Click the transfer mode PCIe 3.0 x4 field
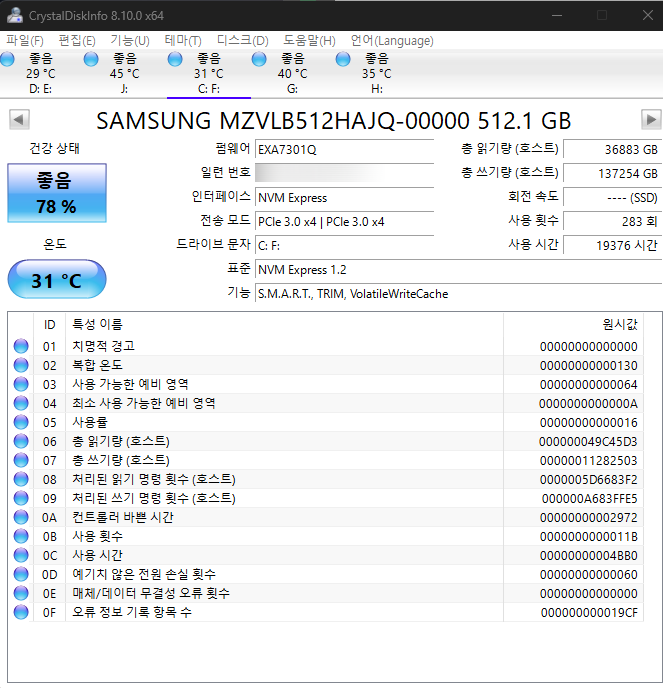 [x=344, y=222]
